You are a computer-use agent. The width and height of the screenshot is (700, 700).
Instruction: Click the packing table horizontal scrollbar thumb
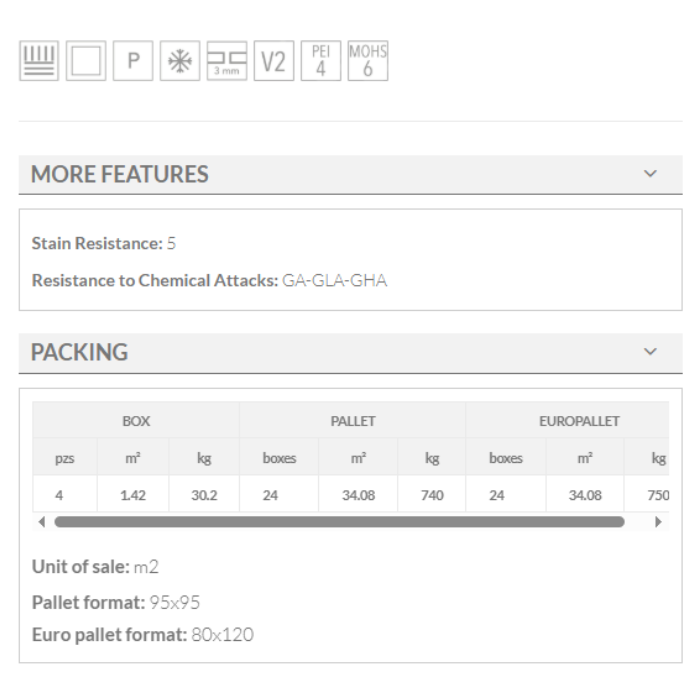[339, 521]
